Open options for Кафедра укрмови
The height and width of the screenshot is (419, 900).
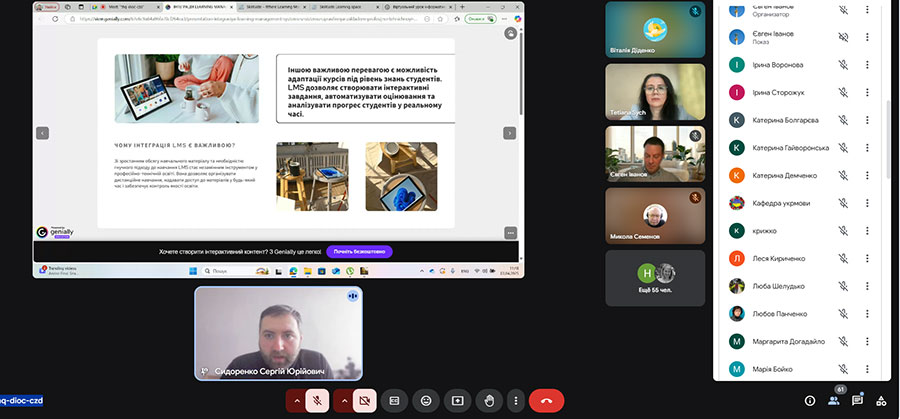tap(867, 203)
